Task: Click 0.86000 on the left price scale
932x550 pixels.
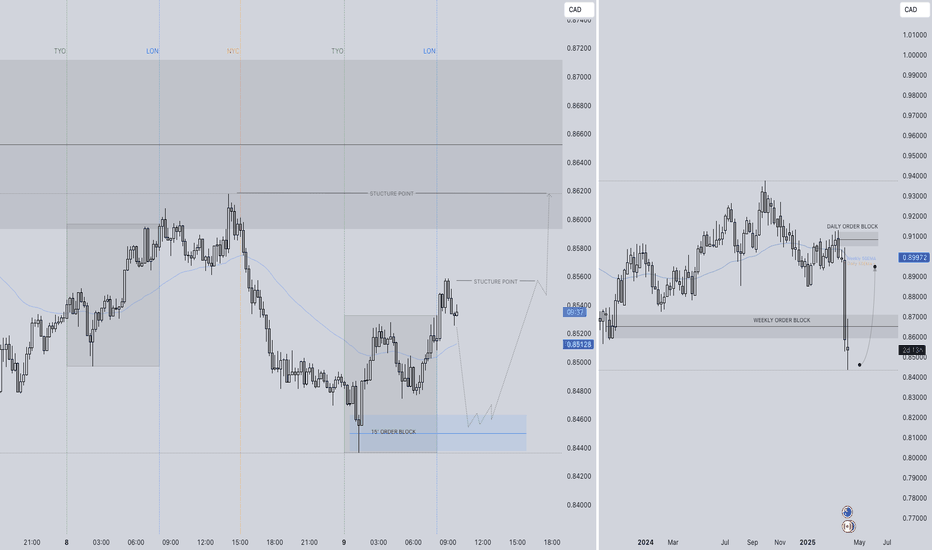Action: (579, 219)
